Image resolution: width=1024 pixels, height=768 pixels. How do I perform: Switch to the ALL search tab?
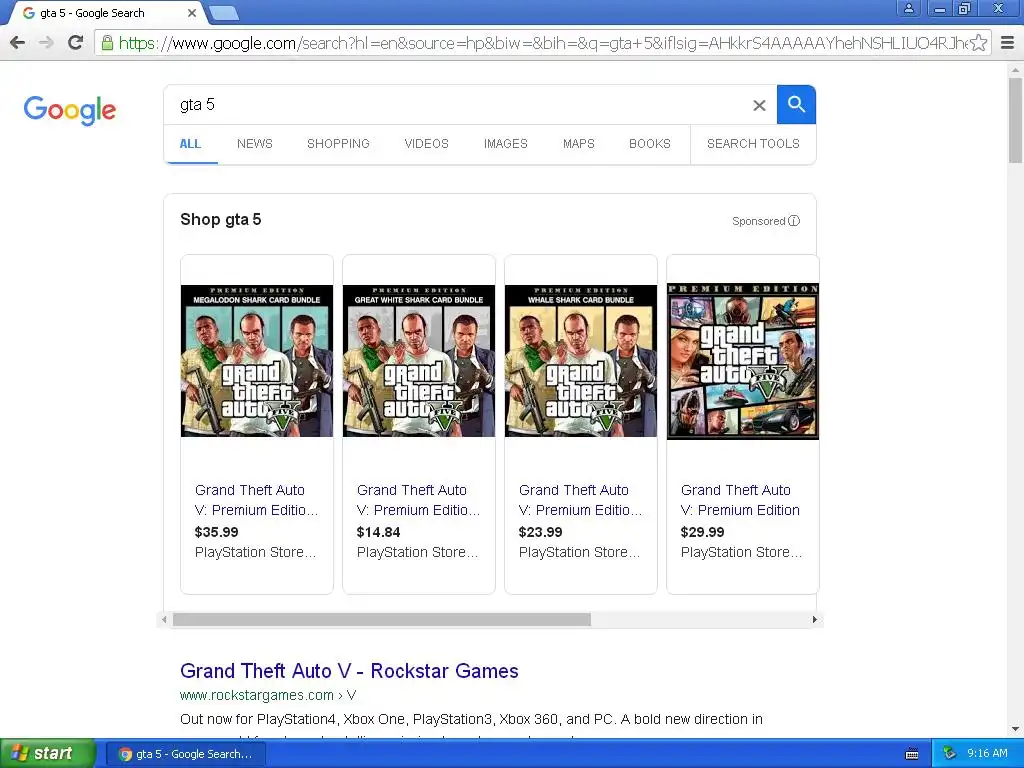tap(190, 144)
